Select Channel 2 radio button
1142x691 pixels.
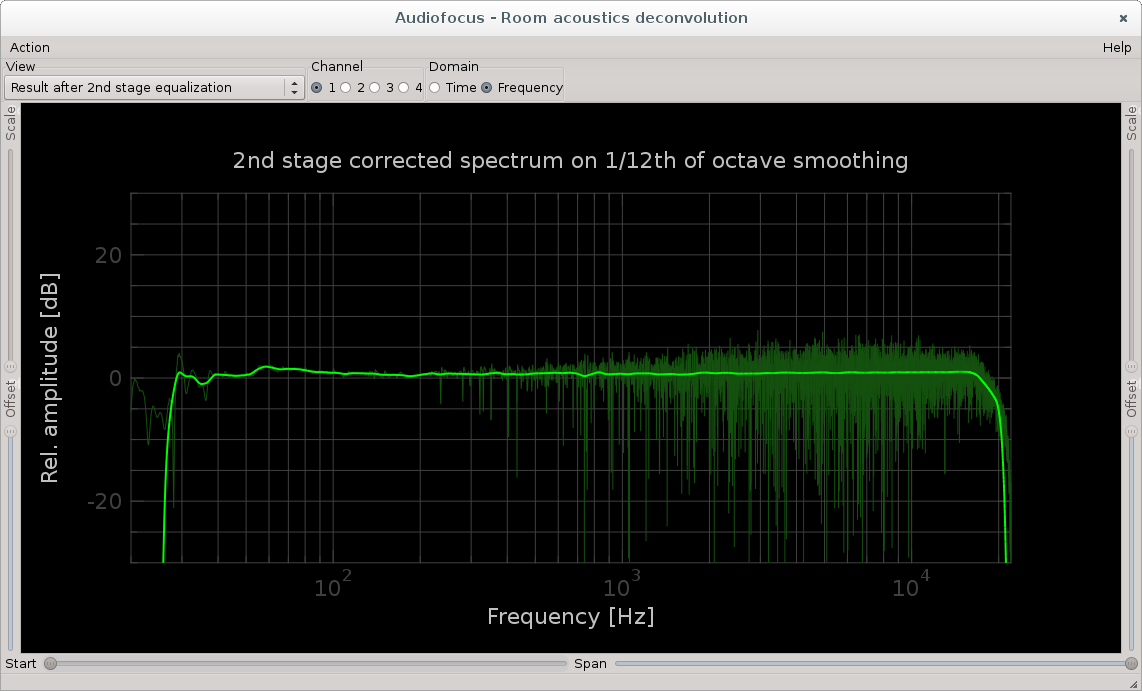[345, 87]
